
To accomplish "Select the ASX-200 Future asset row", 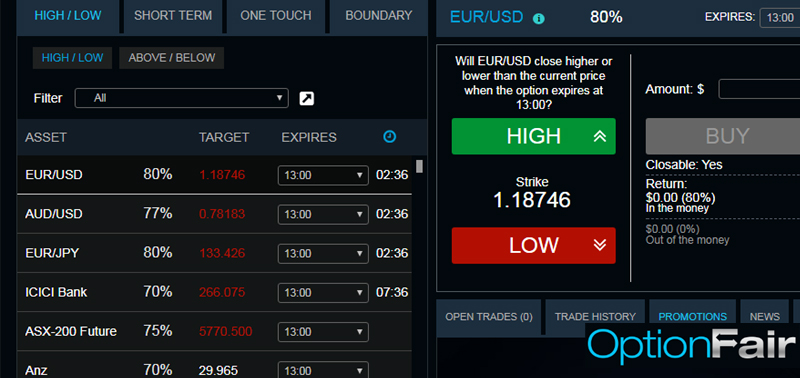I will 214,332.
